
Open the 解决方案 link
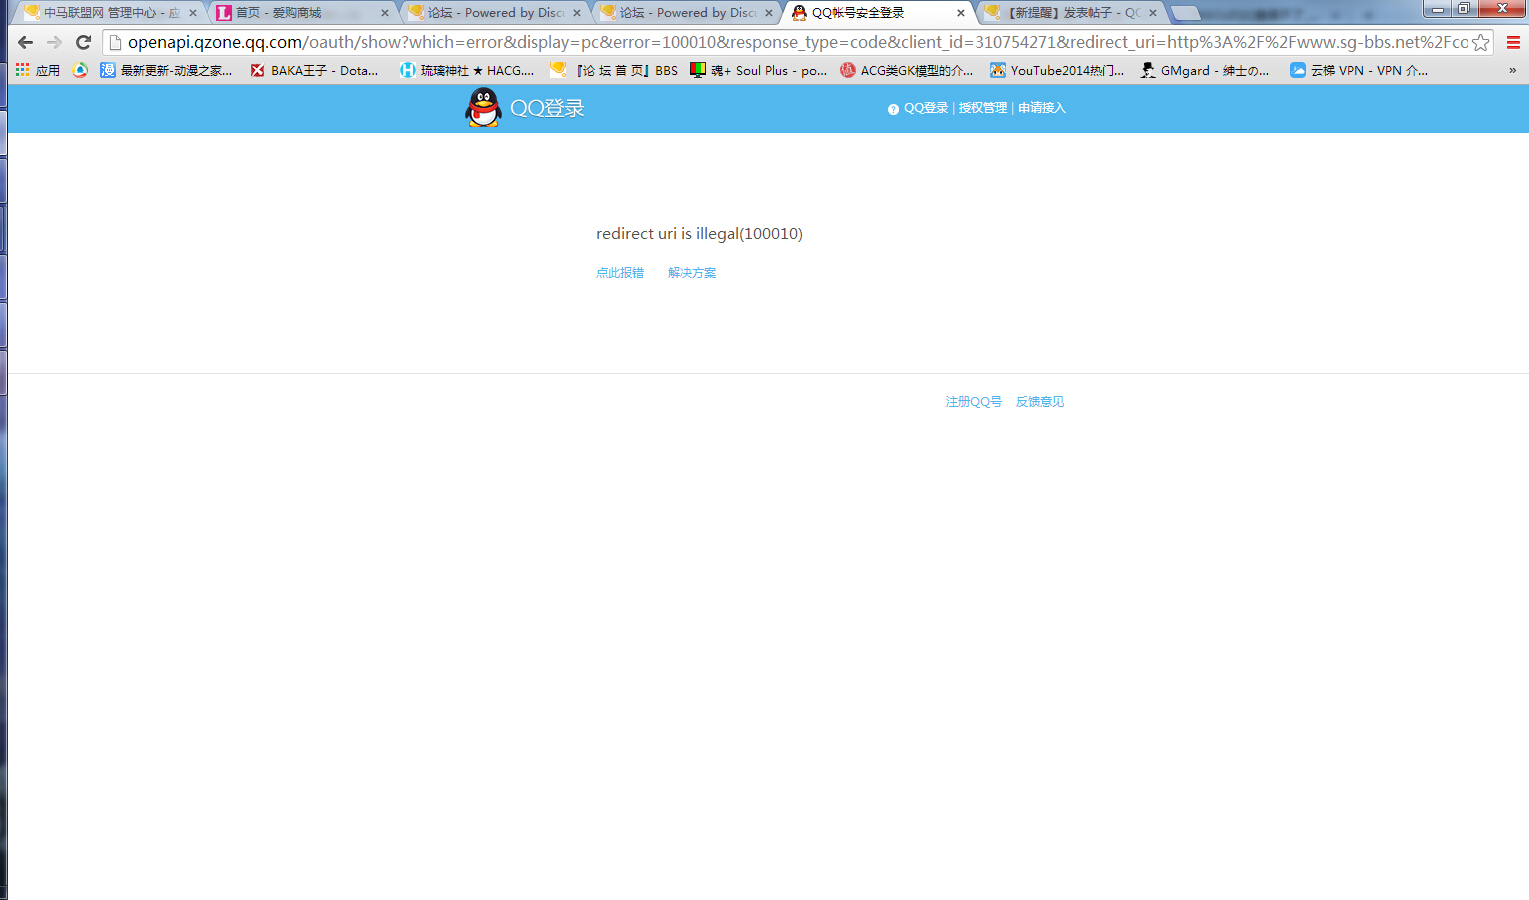[692, 273]
